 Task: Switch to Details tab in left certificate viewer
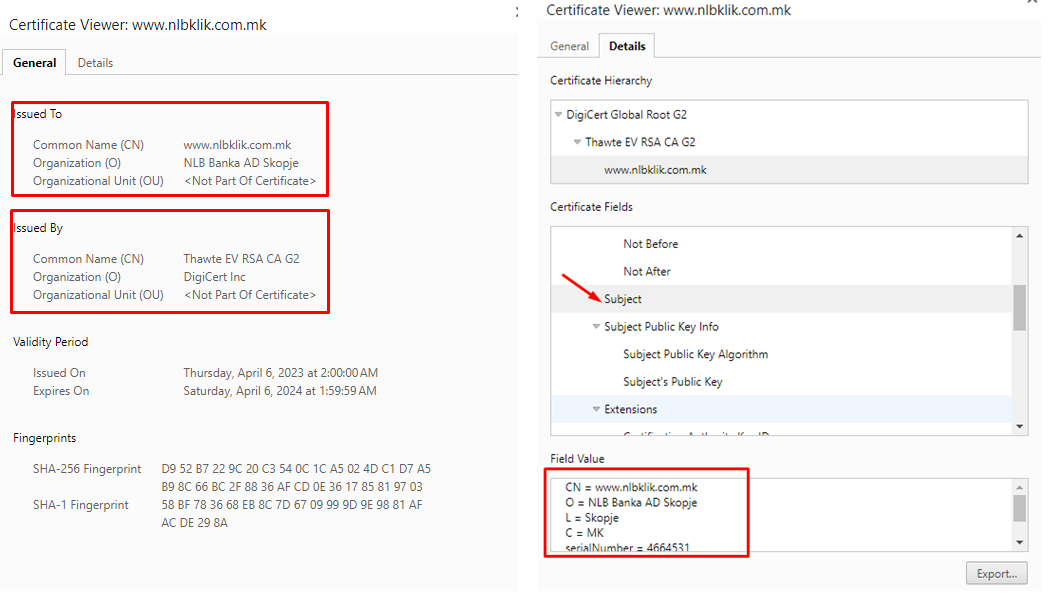pyautogui.click(x=95, y=63)
